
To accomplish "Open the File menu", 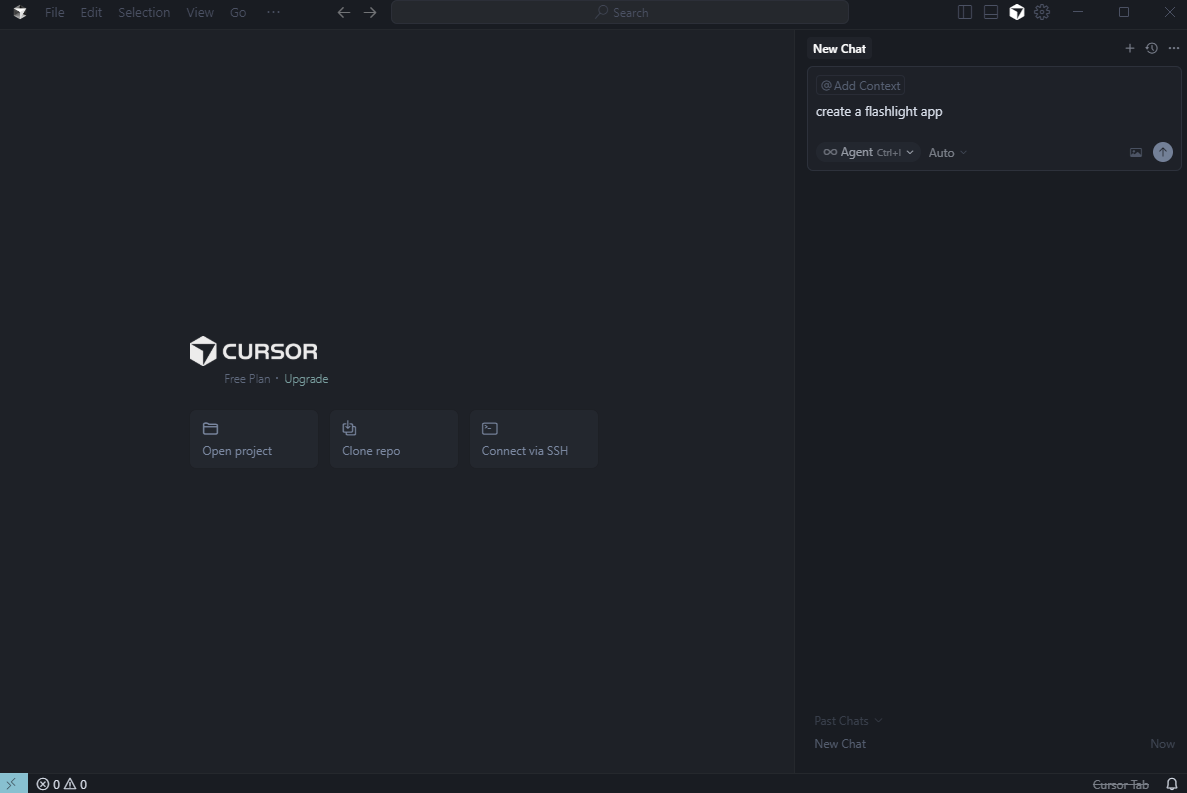I will (54, 12).
